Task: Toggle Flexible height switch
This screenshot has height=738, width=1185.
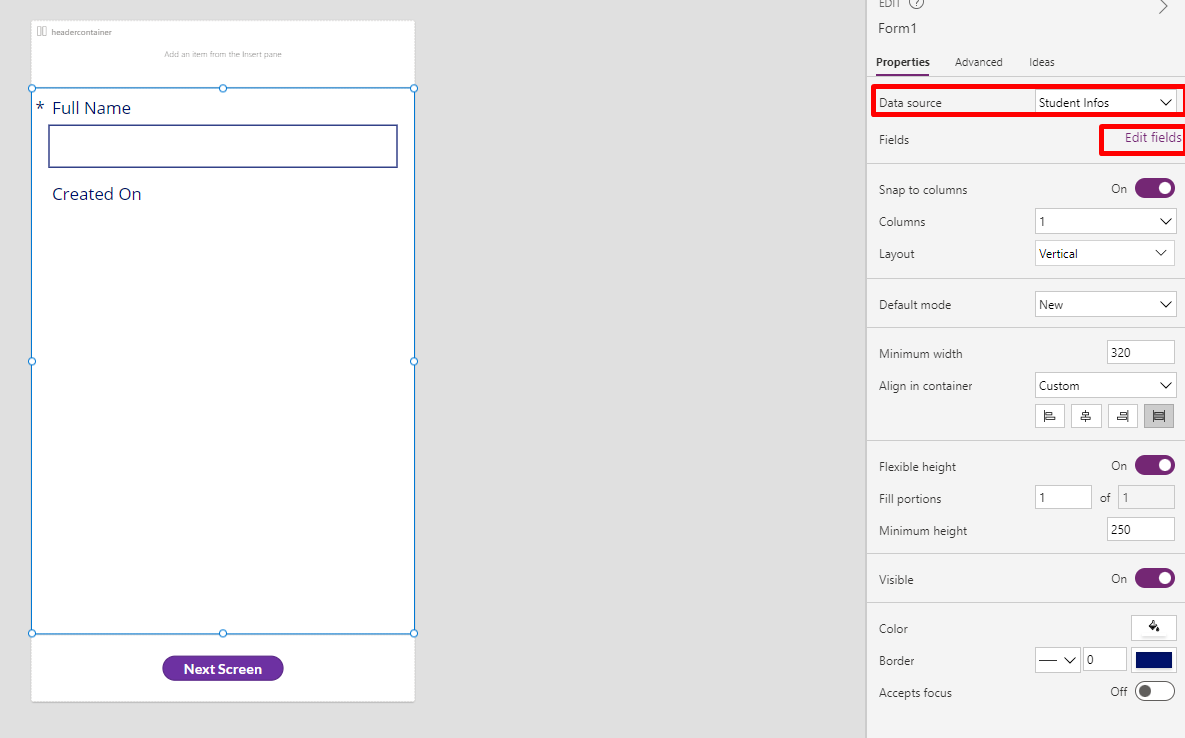Action: click(1155, 465)
